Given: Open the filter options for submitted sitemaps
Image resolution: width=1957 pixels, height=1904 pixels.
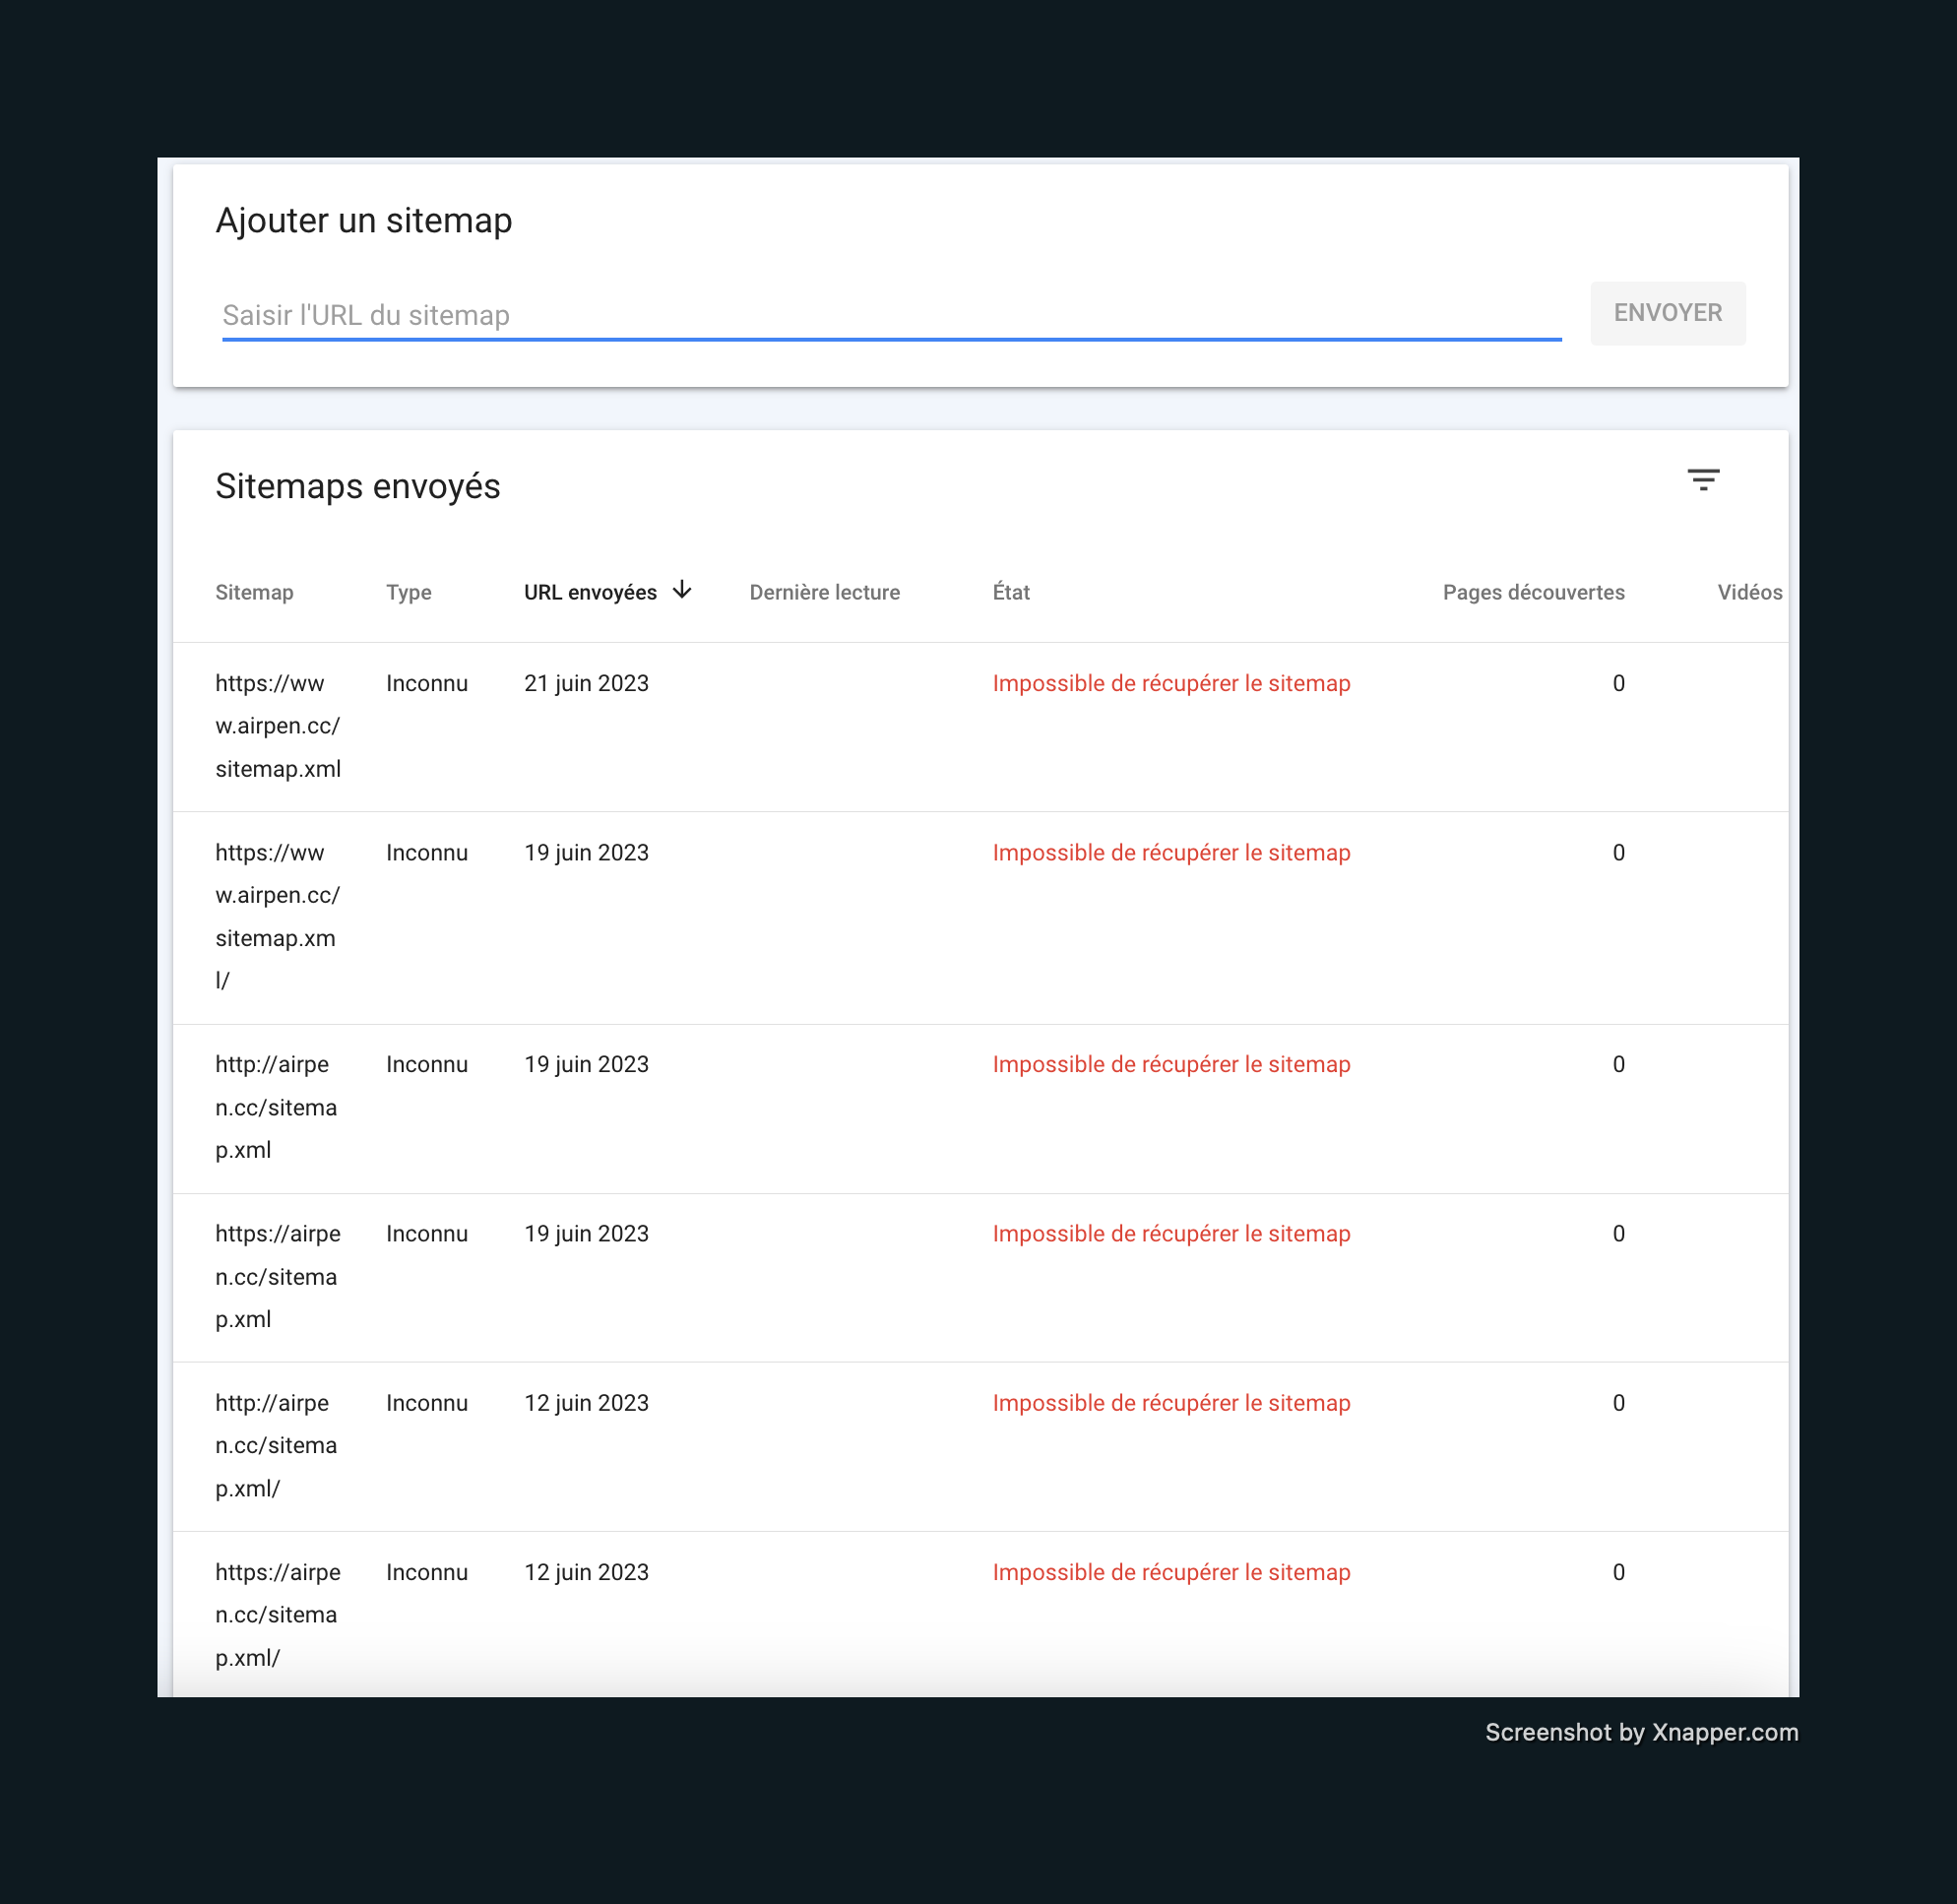Looking at the screenshot, I should pos(1705,480).
